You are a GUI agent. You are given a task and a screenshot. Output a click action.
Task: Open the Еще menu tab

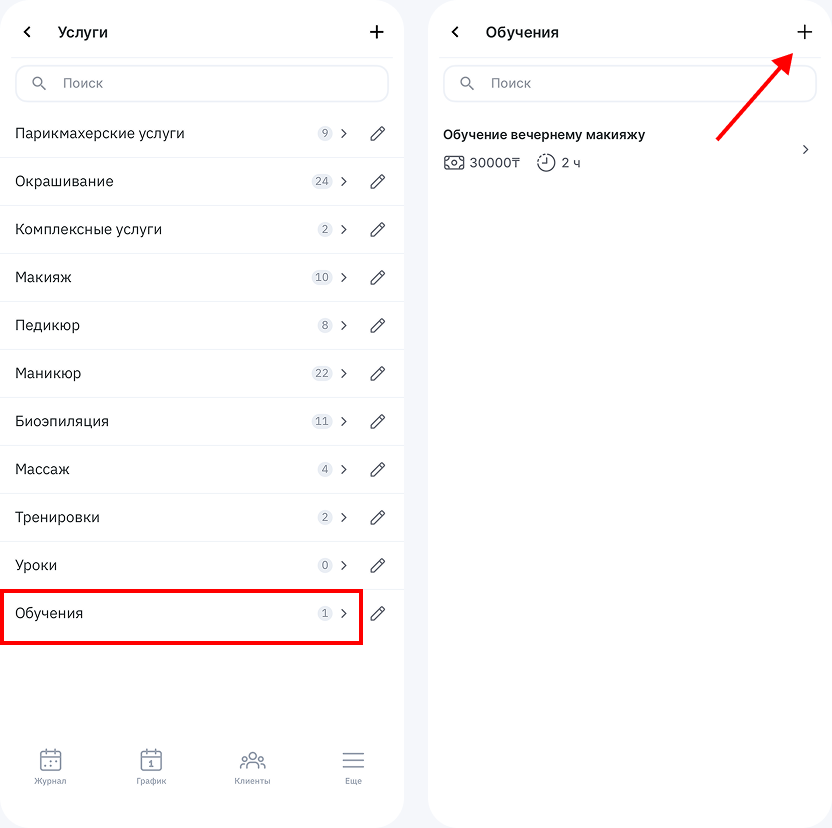pos(353,766)
